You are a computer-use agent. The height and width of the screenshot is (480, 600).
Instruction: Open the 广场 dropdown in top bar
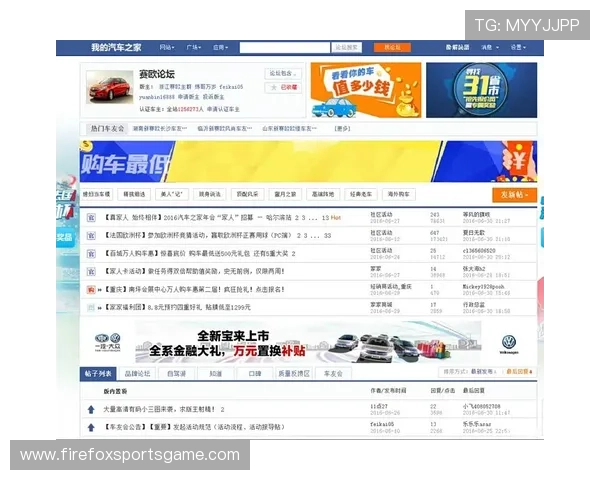194,47
